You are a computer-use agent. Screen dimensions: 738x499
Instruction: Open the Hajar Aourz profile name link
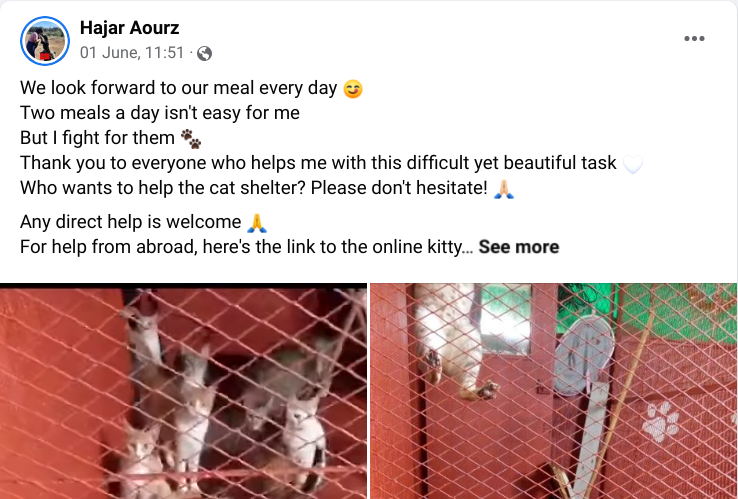click(x=129, y=28)
